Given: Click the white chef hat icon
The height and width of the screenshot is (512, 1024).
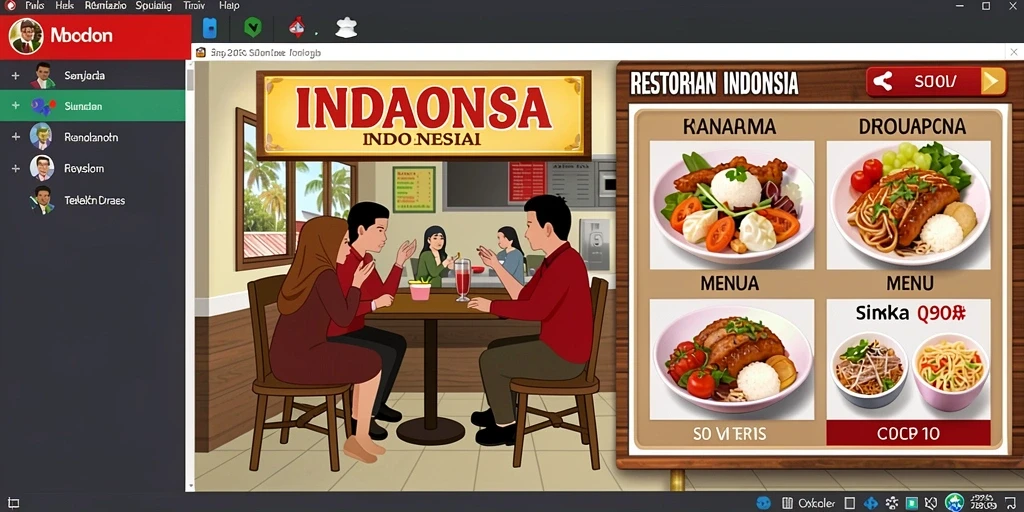Looking at the screenshot, I should pos(346,27).
